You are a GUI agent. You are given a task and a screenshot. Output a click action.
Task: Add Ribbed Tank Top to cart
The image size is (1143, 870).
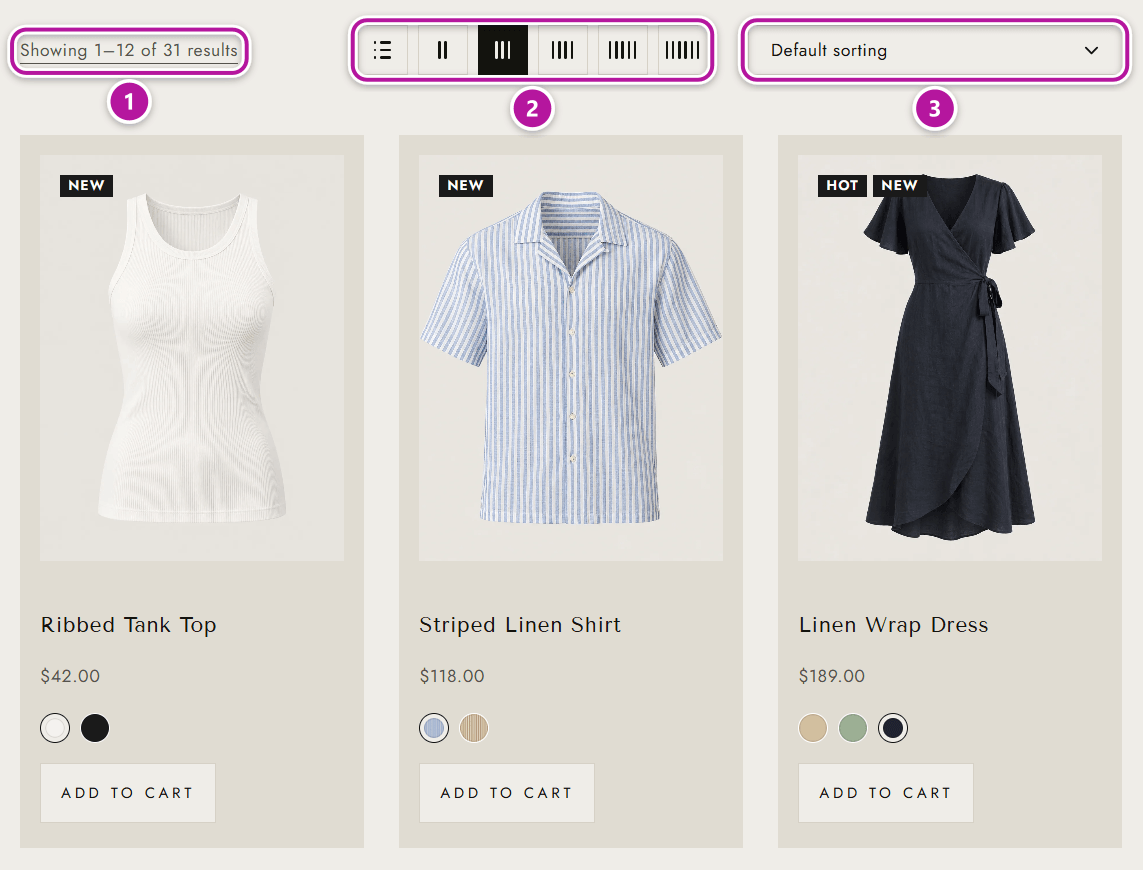[x=128, y=793]
